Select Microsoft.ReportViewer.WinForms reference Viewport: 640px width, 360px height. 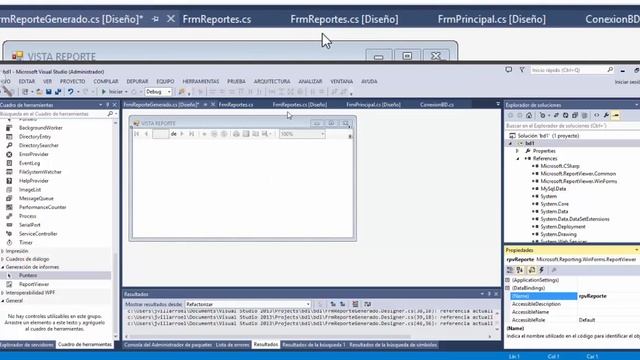[578, 181]
